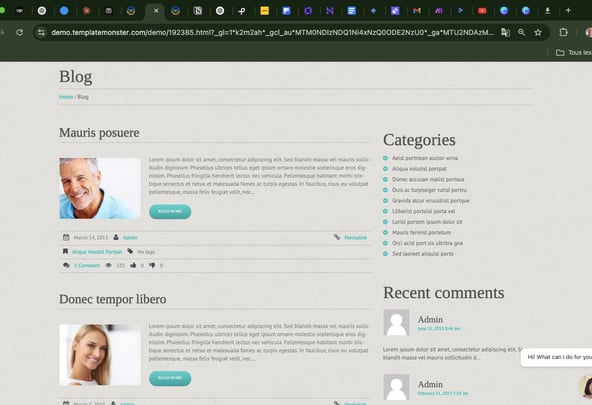Click the chat assistant avatar icon
The image size is (592, 405).
click(x=586, y=387)
